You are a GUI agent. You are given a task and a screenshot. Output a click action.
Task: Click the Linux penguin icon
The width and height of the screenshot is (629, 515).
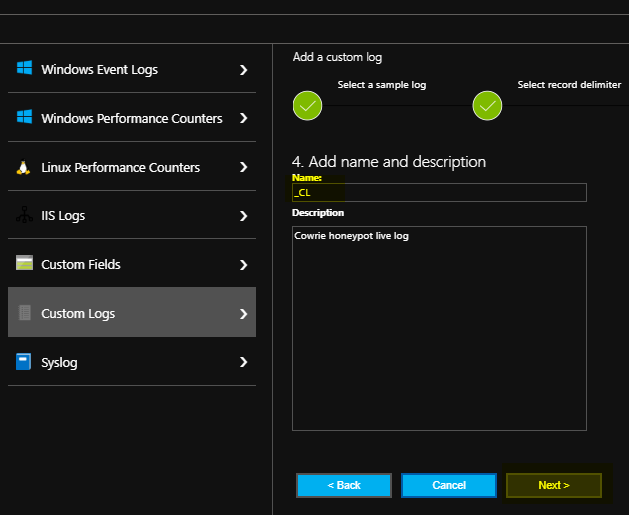pos(24,167)
